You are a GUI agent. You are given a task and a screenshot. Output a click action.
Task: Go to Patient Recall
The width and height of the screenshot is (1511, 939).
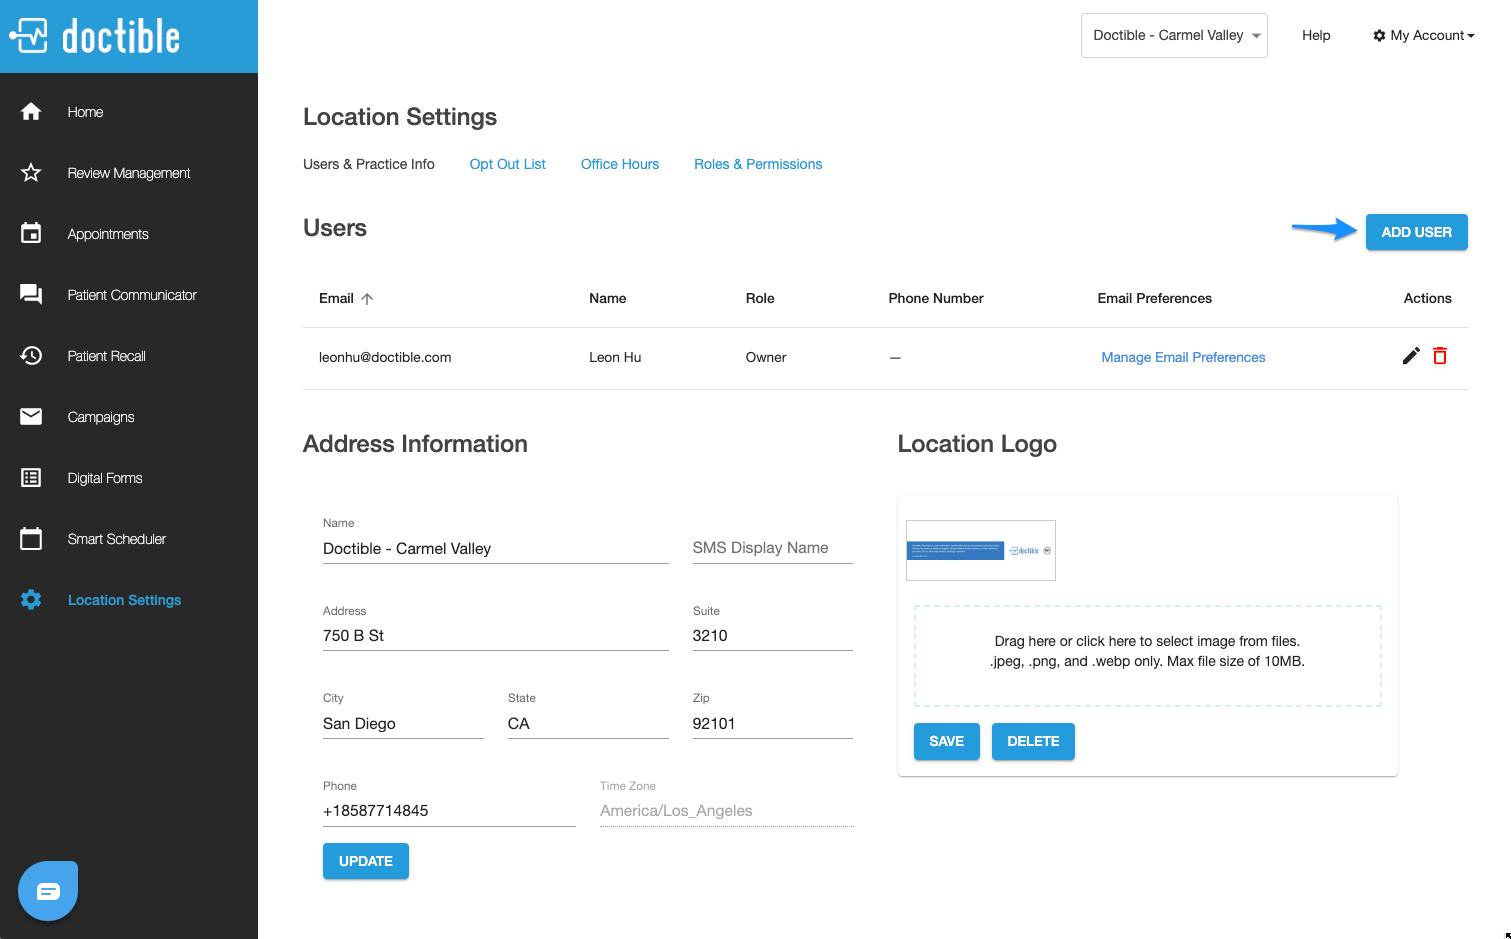[x=106, y=356]
